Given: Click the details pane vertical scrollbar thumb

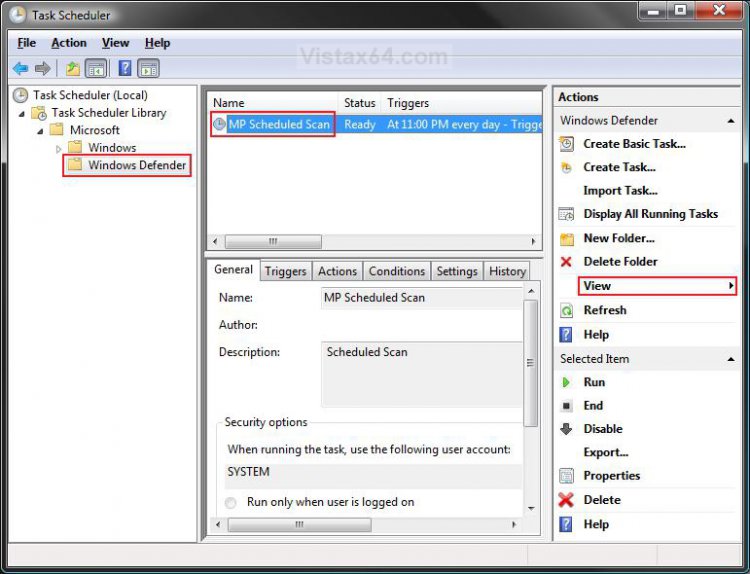Looking at the screenshot, I should [530, 363].
